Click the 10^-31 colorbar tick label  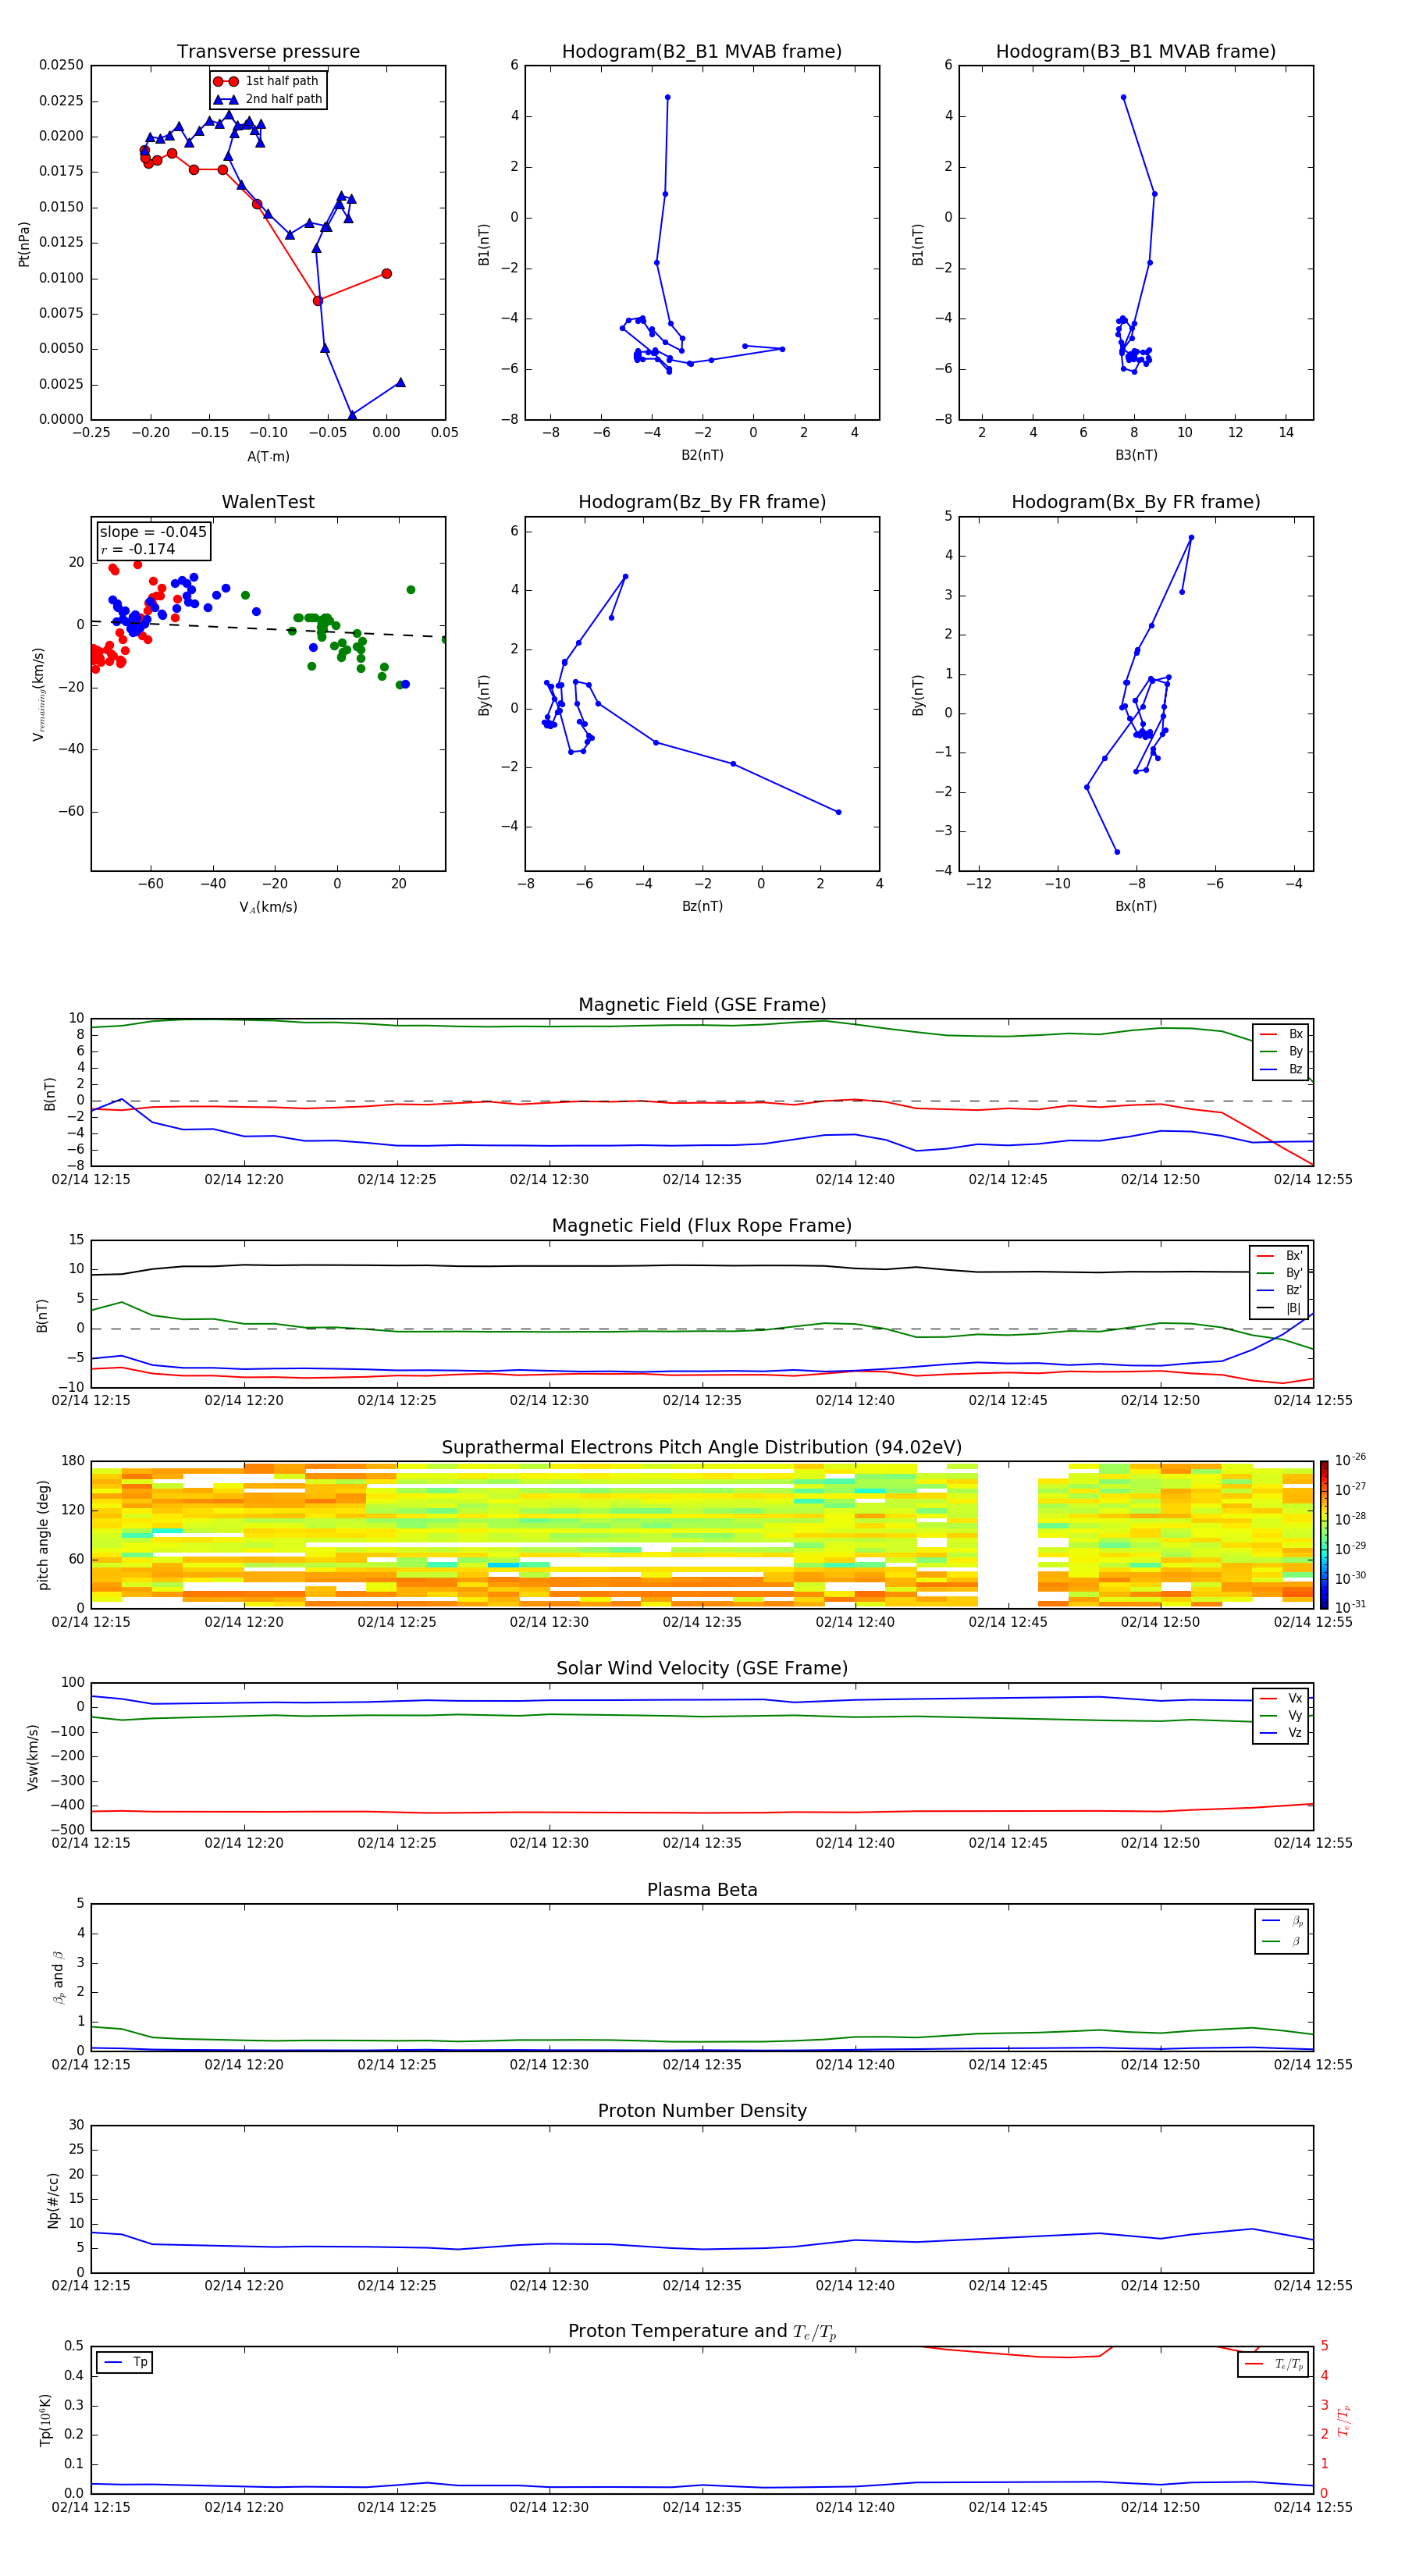tap(1350, 1607)
